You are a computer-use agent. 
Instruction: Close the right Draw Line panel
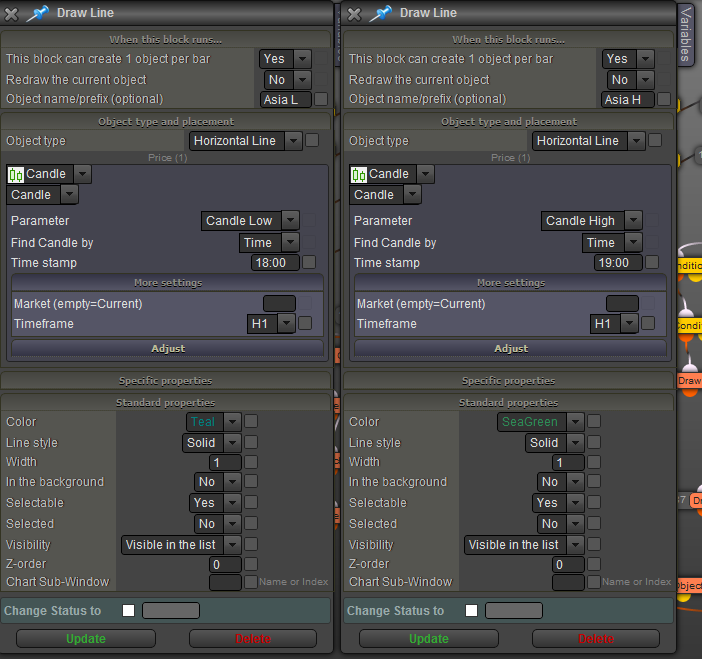pyautogui.click(x=354, y=14)
